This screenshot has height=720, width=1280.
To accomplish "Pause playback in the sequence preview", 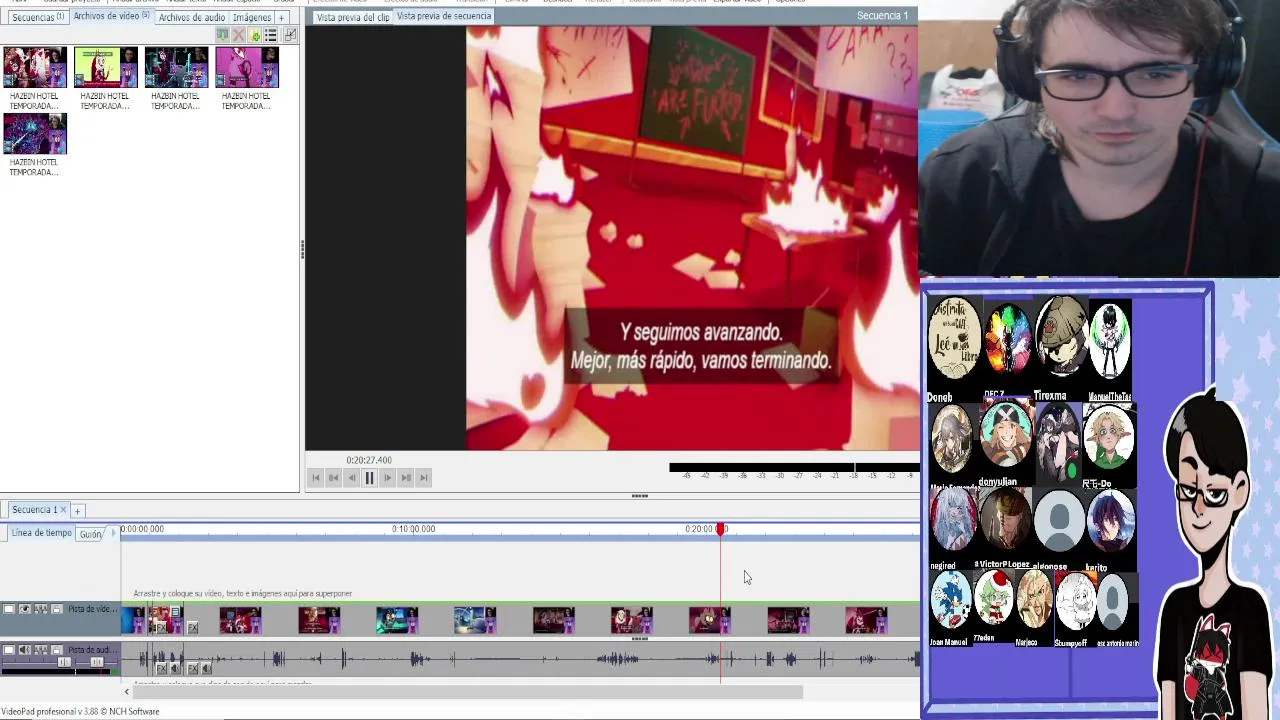I will click(x=369, y=478).
